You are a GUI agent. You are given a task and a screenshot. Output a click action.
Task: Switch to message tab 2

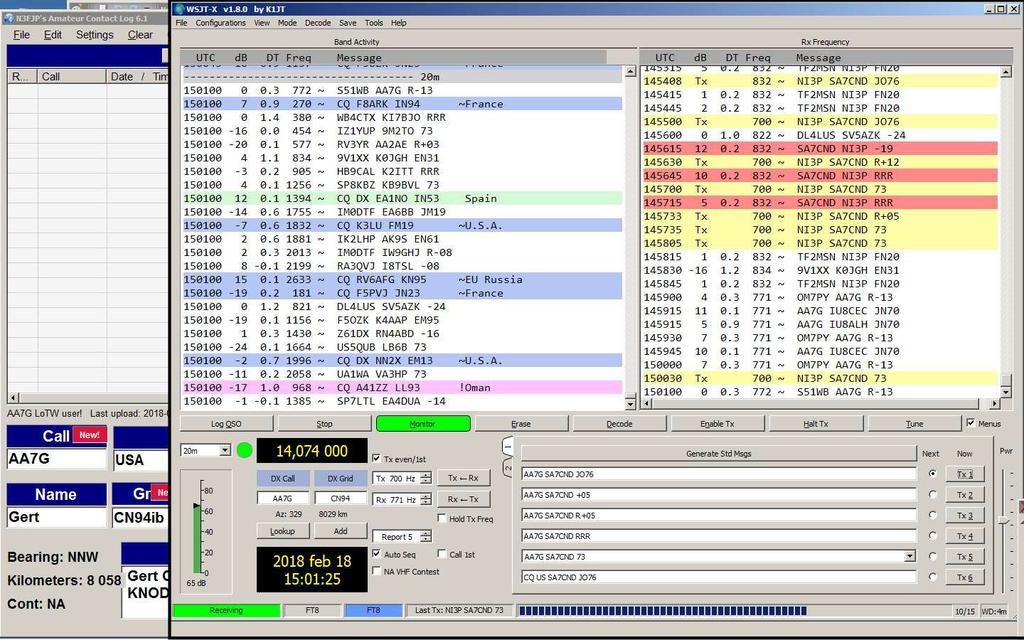coord(508,468)
